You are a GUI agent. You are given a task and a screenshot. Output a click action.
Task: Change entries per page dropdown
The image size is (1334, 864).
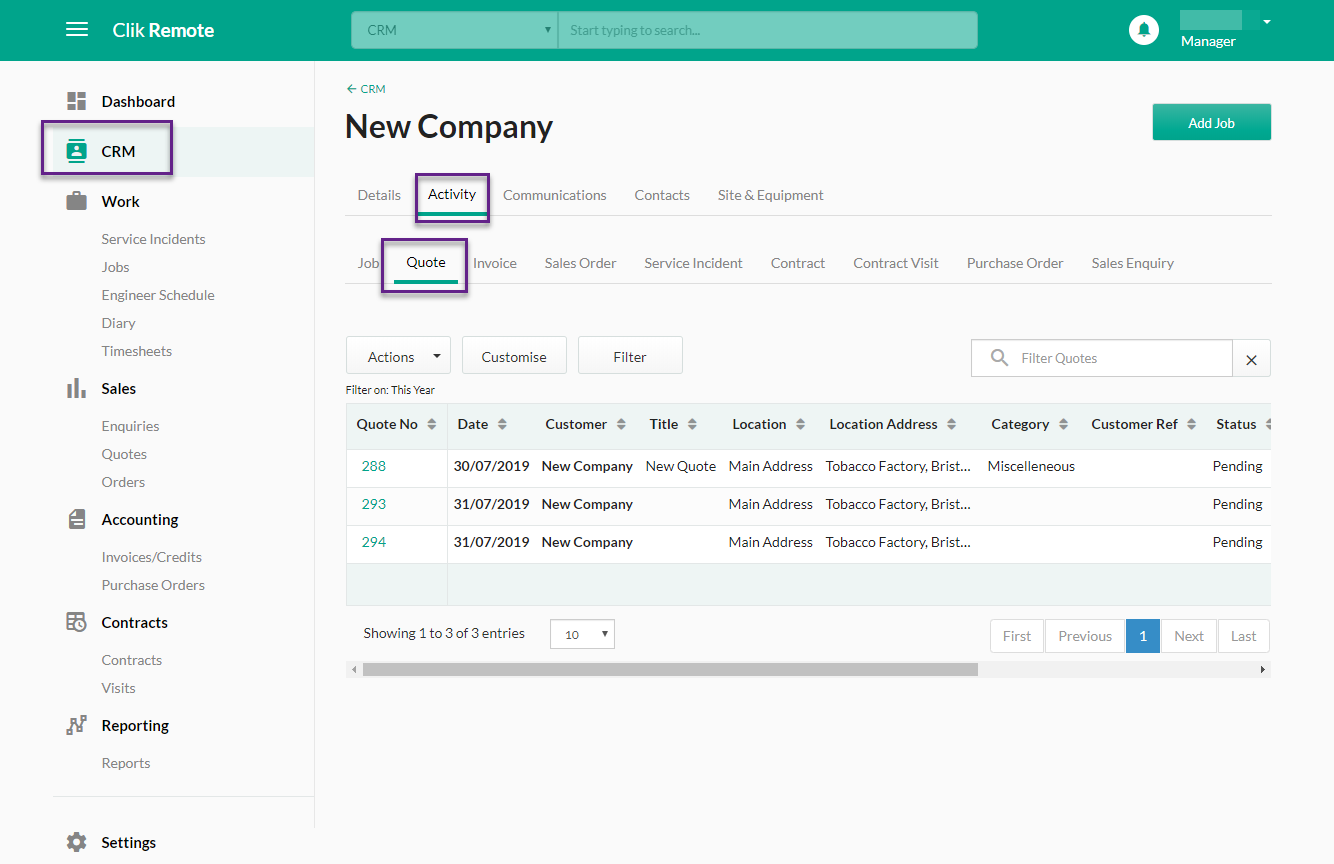582,634
